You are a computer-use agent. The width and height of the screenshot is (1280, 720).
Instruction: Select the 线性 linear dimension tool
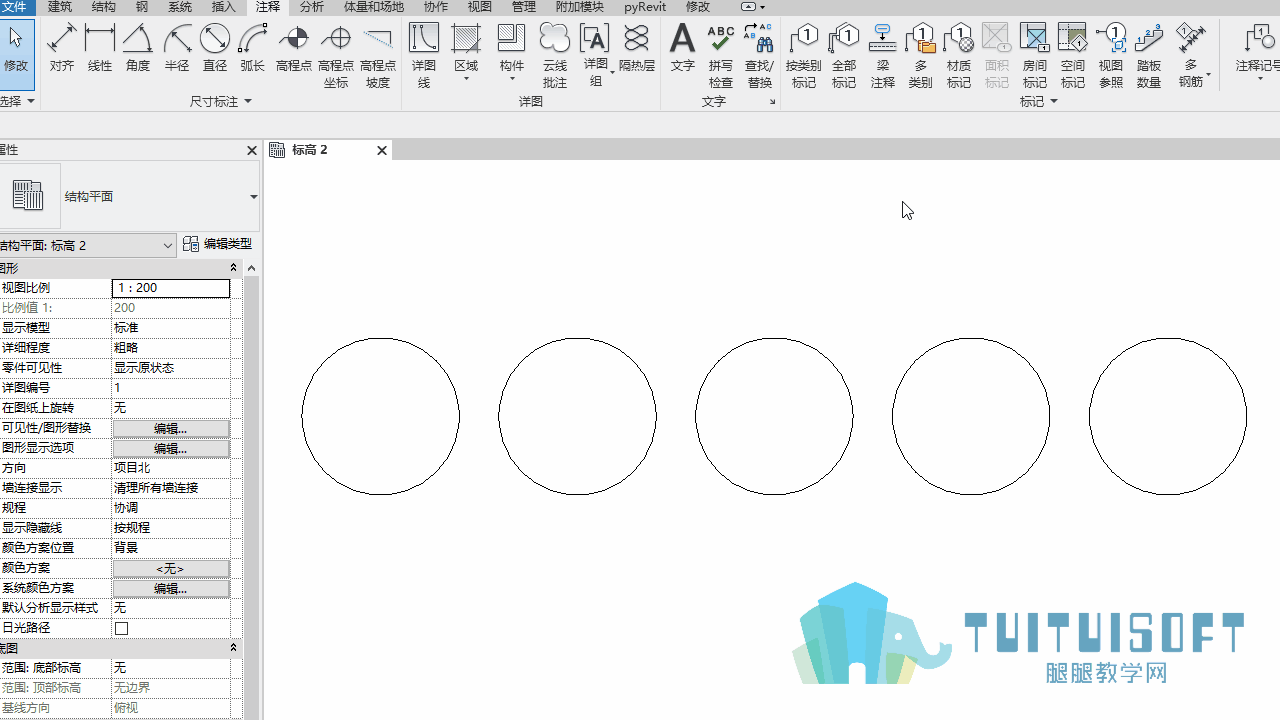pyautogui.click(x=100, y=49)
